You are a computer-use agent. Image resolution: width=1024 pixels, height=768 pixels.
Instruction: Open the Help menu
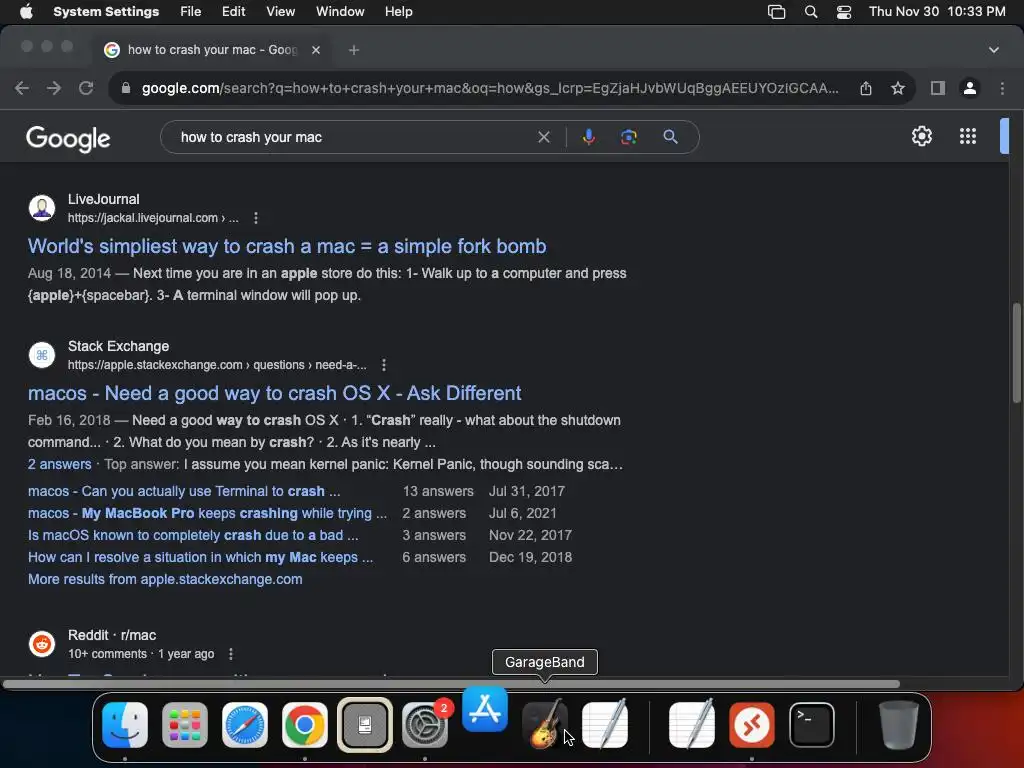(398, 12)
